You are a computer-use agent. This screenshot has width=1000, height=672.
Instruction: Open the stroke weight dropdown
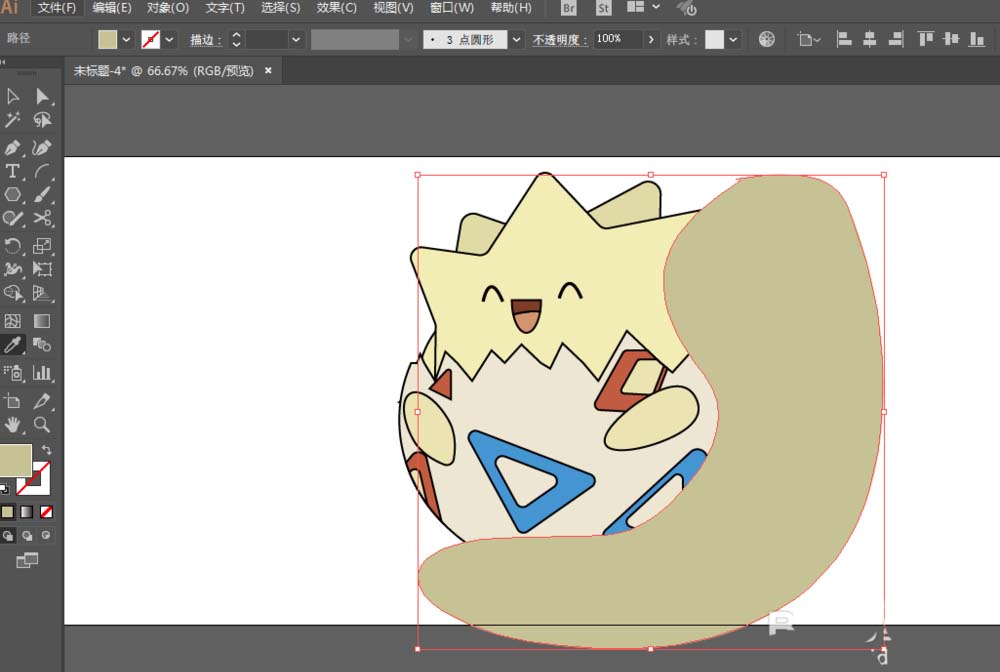coord(296,40)
